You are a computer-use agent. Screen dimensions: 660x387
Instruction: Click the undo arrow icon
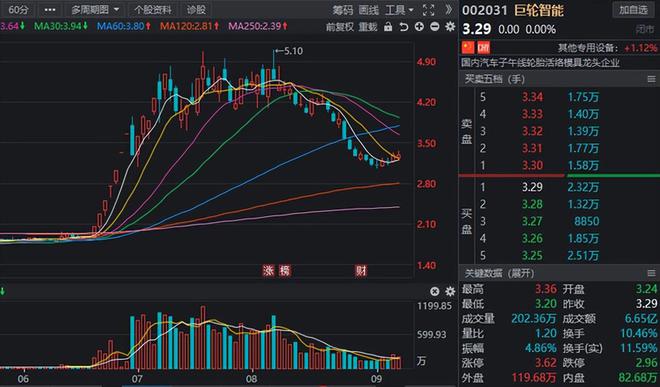click(x=403, y=27)
